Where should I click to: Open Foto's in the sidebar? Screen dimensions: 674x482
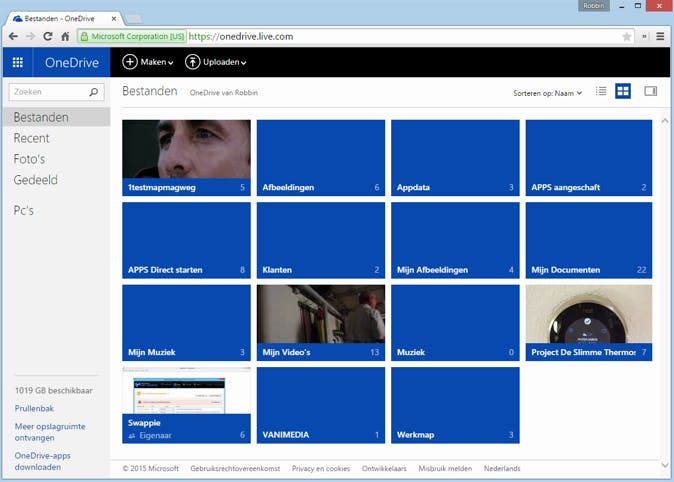29,159
